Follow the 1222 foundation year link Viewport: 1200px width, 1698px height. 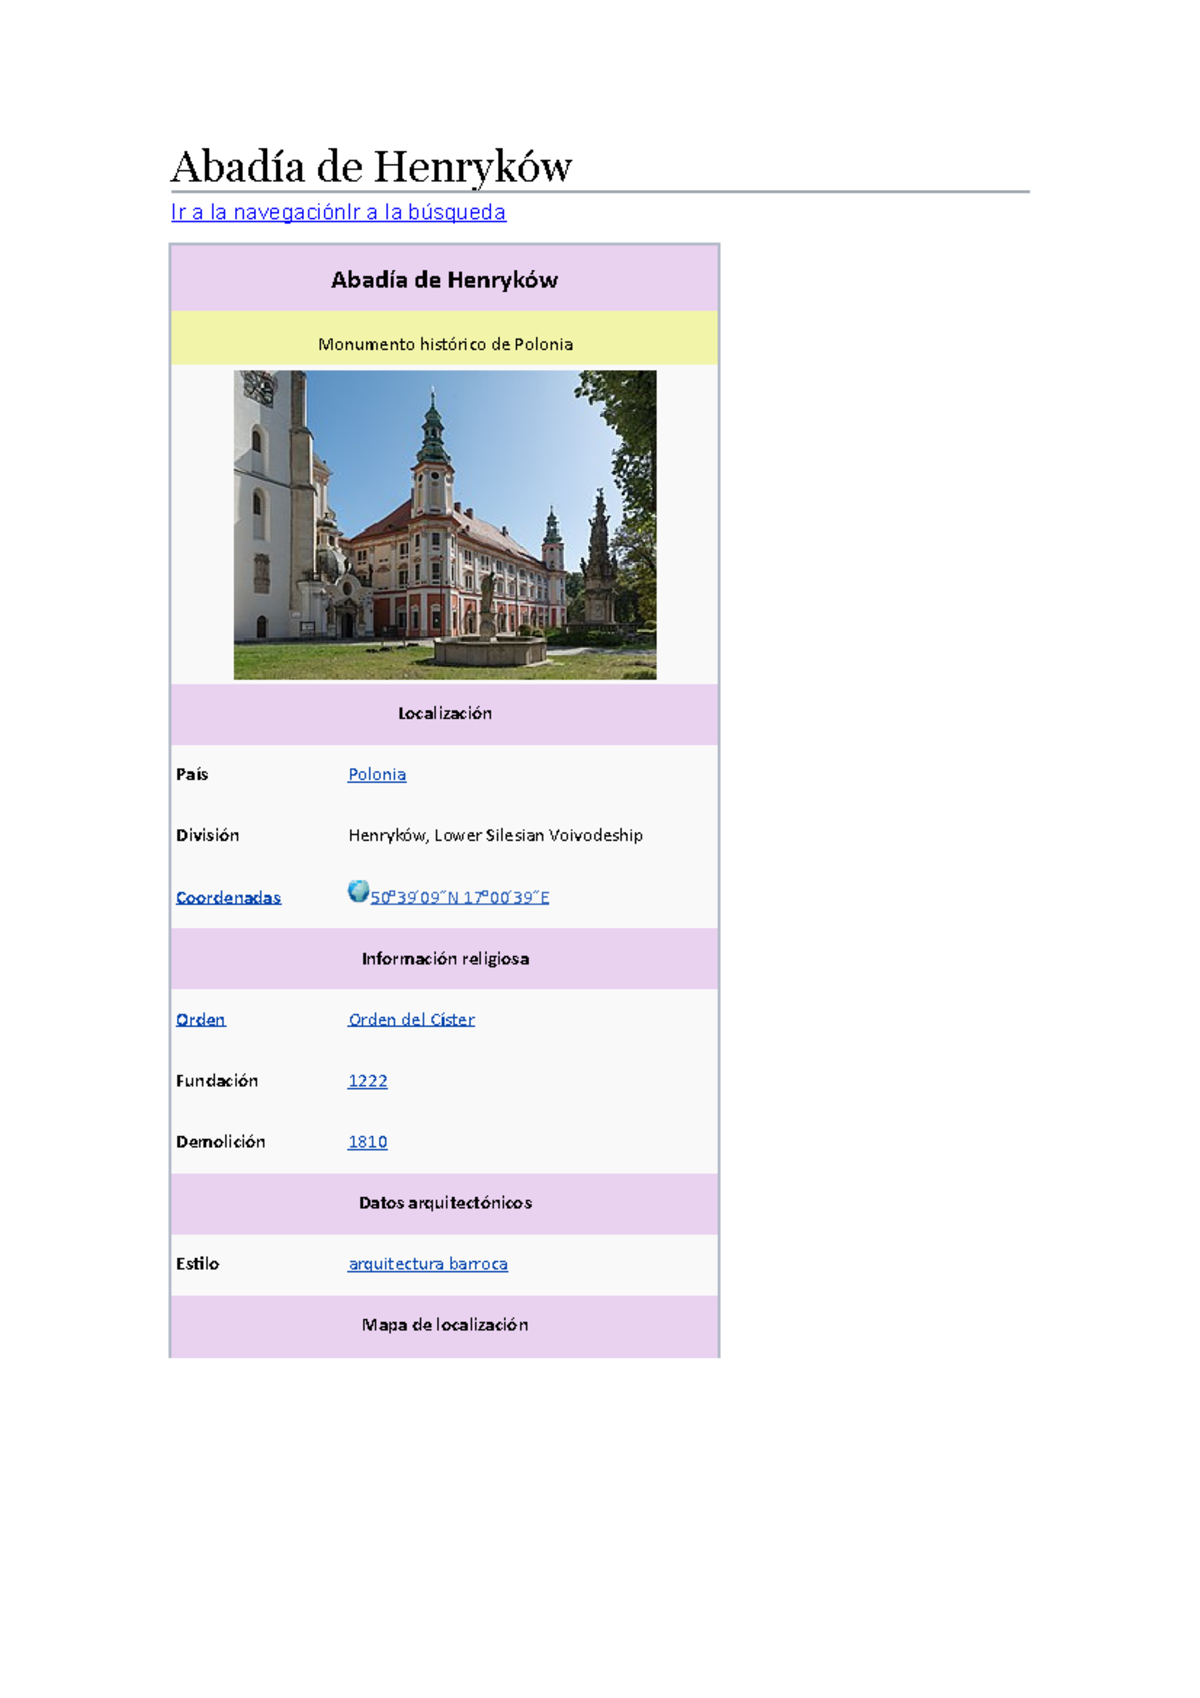pyautogui.click(x=367, y=1081)
